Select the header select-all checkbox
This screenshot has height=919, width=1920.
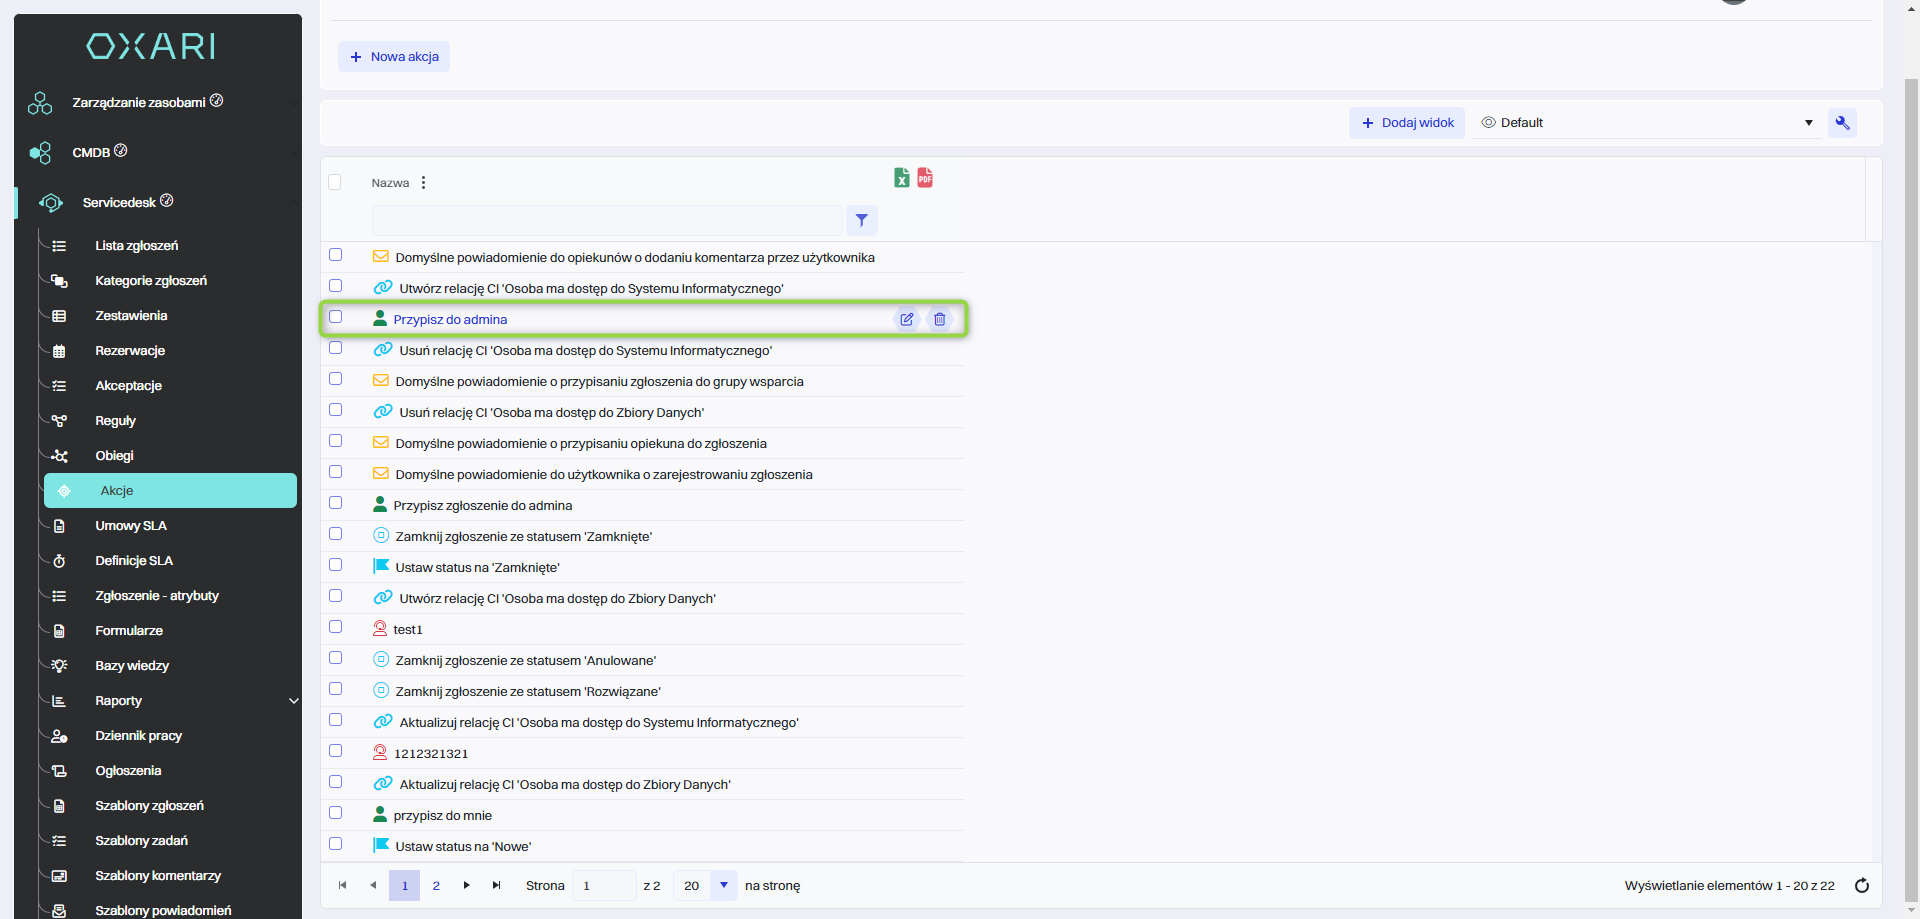click(x=335, y=182)
